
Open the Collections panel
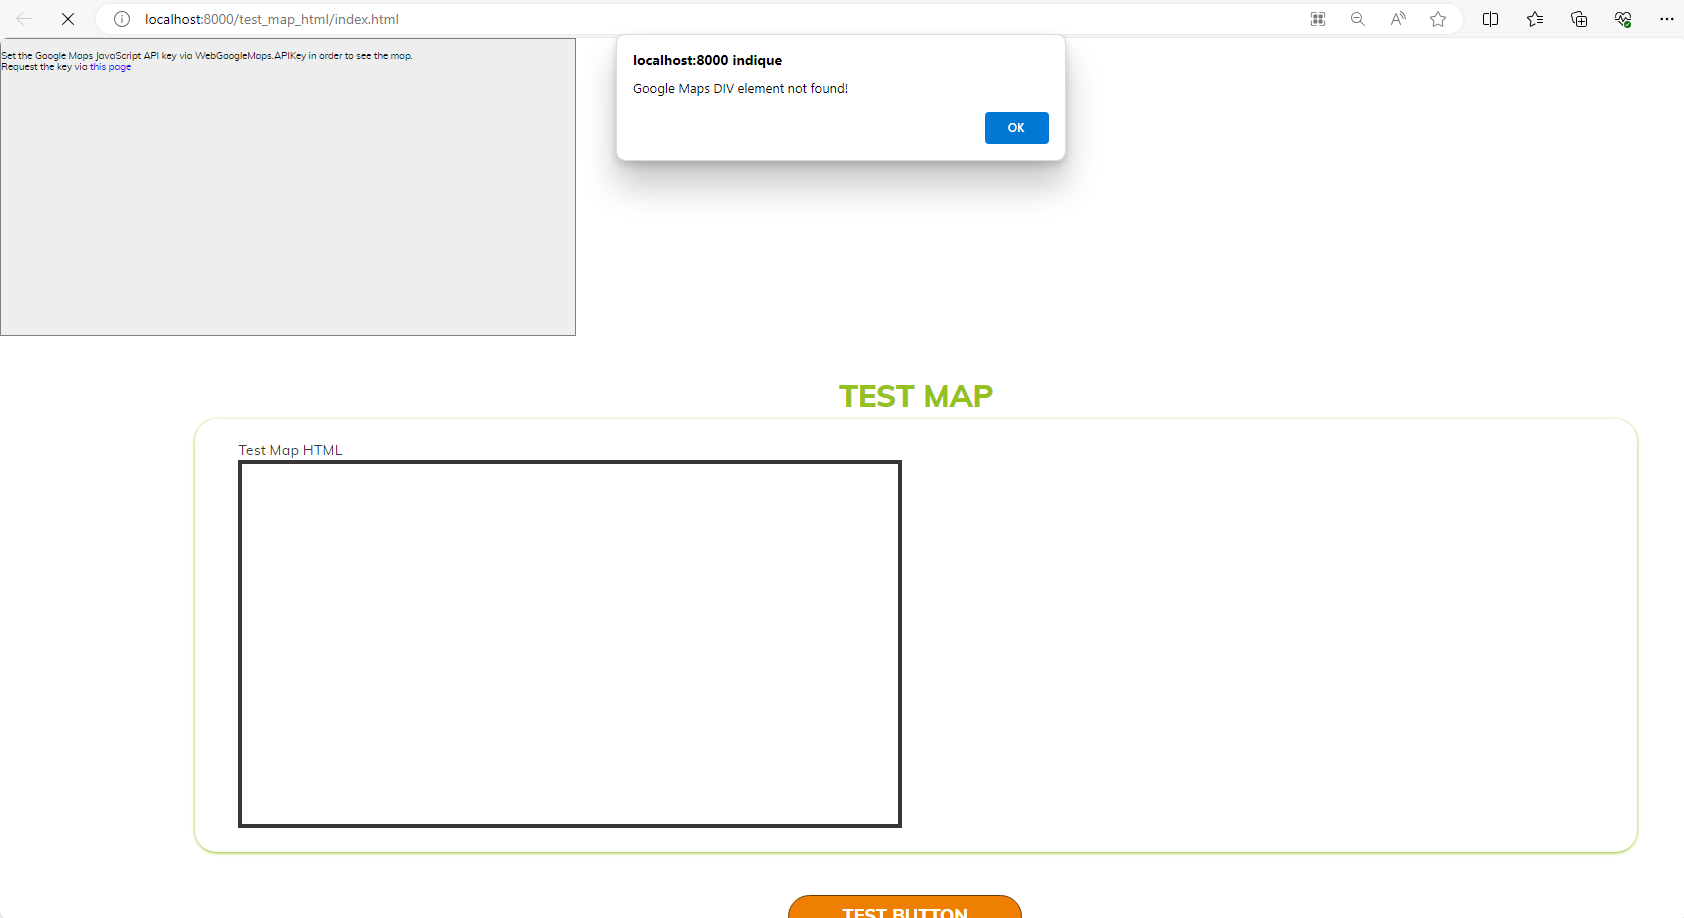(1579, 19)
